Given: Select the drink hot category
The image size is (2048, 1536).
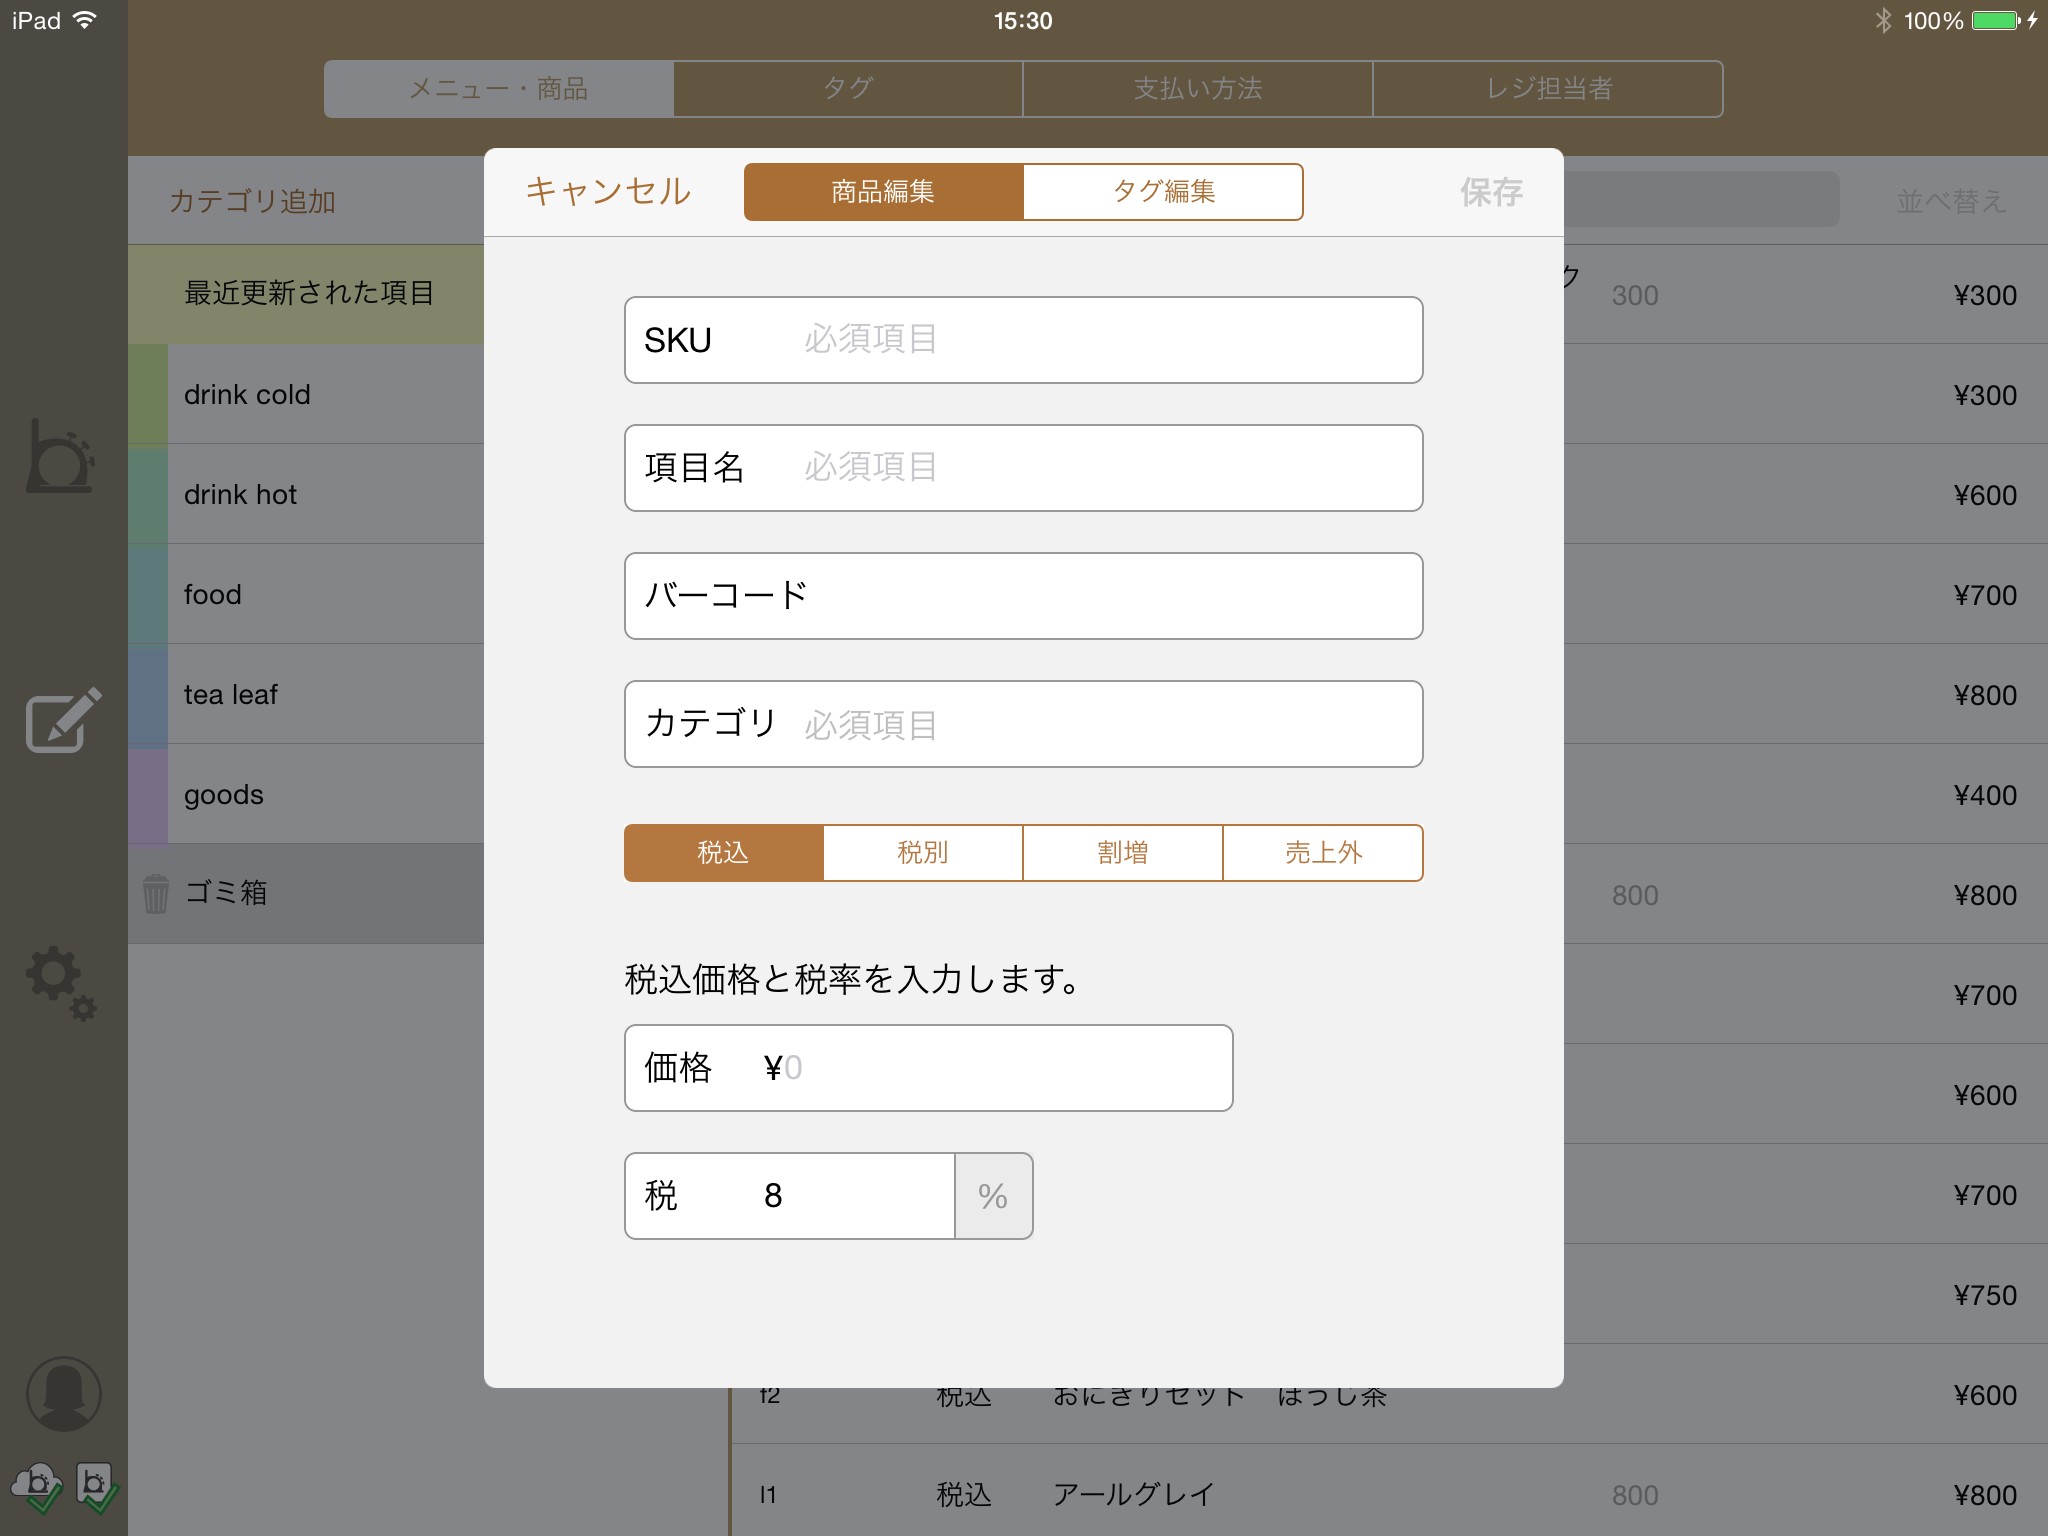Looking at the screenshot, I should coord(306,494).
